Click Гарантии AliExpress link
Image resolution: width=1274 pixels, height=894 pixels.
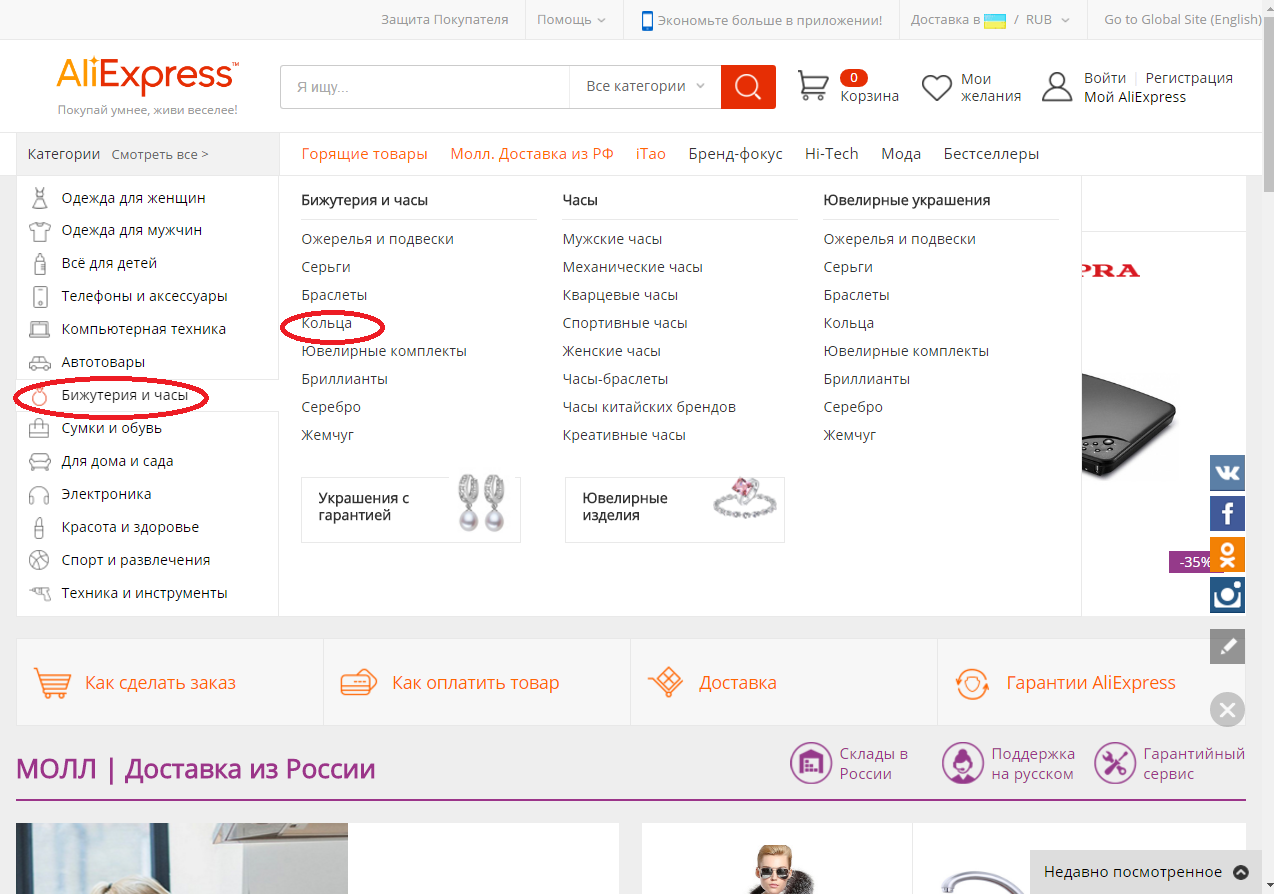[1090, 683]
